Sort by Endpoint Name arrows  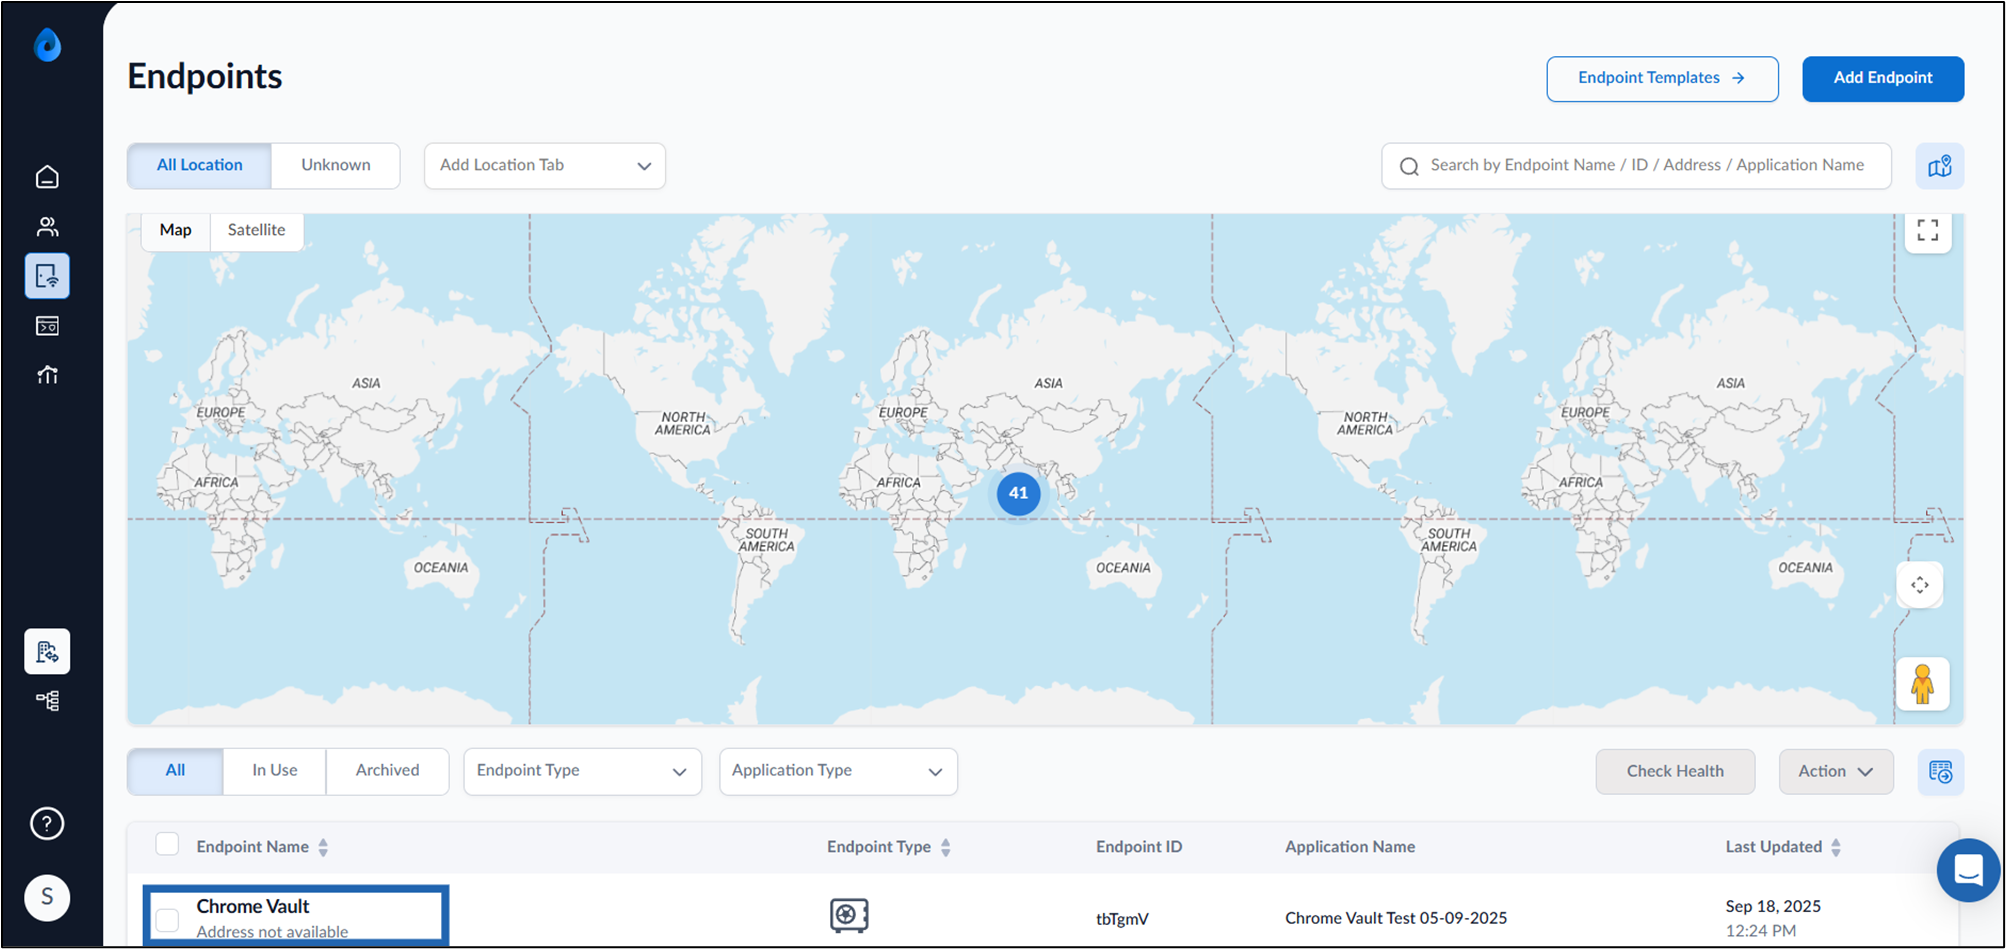tap(323, 847)
